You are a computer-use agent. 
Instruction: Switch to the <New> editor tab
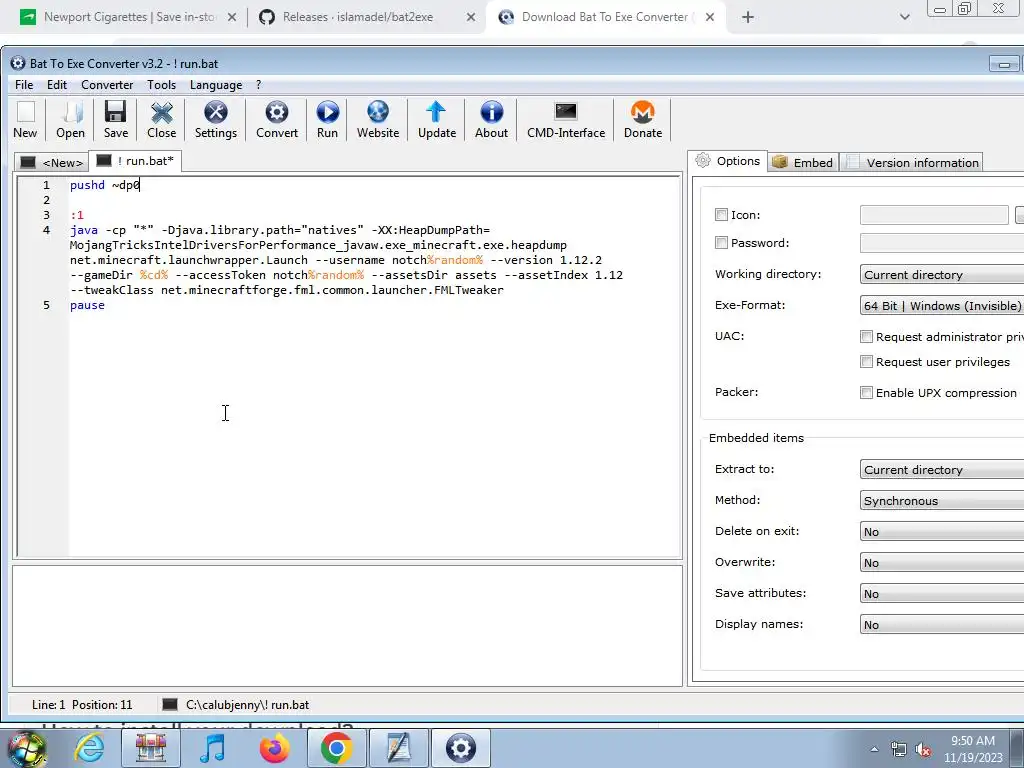click(x=52, y=163)
